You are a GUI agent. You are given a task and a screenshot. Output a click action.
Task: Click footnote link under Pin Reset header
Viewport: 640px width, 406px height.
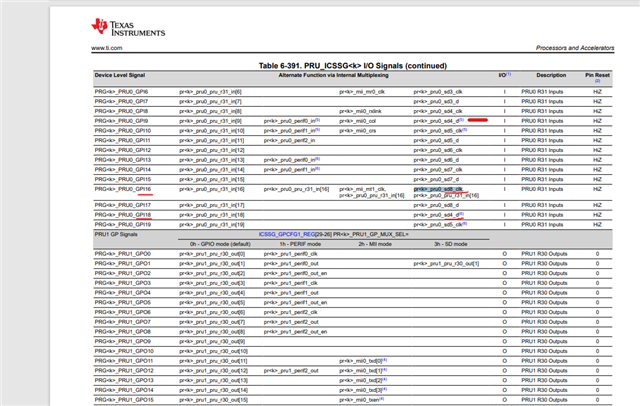(597, 81)
